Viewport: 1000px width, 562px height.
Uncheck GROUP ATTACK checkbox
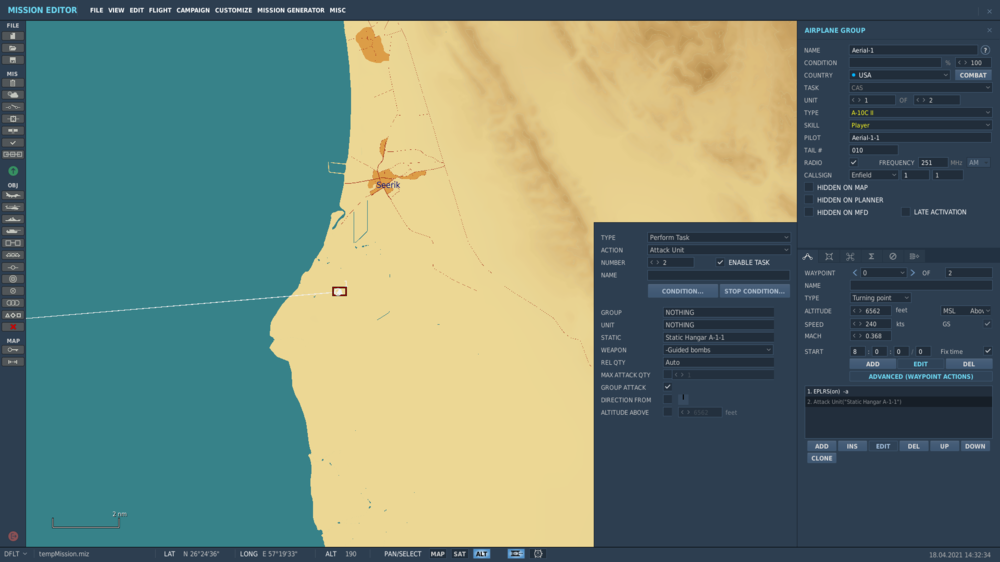(x=668, y=387)
